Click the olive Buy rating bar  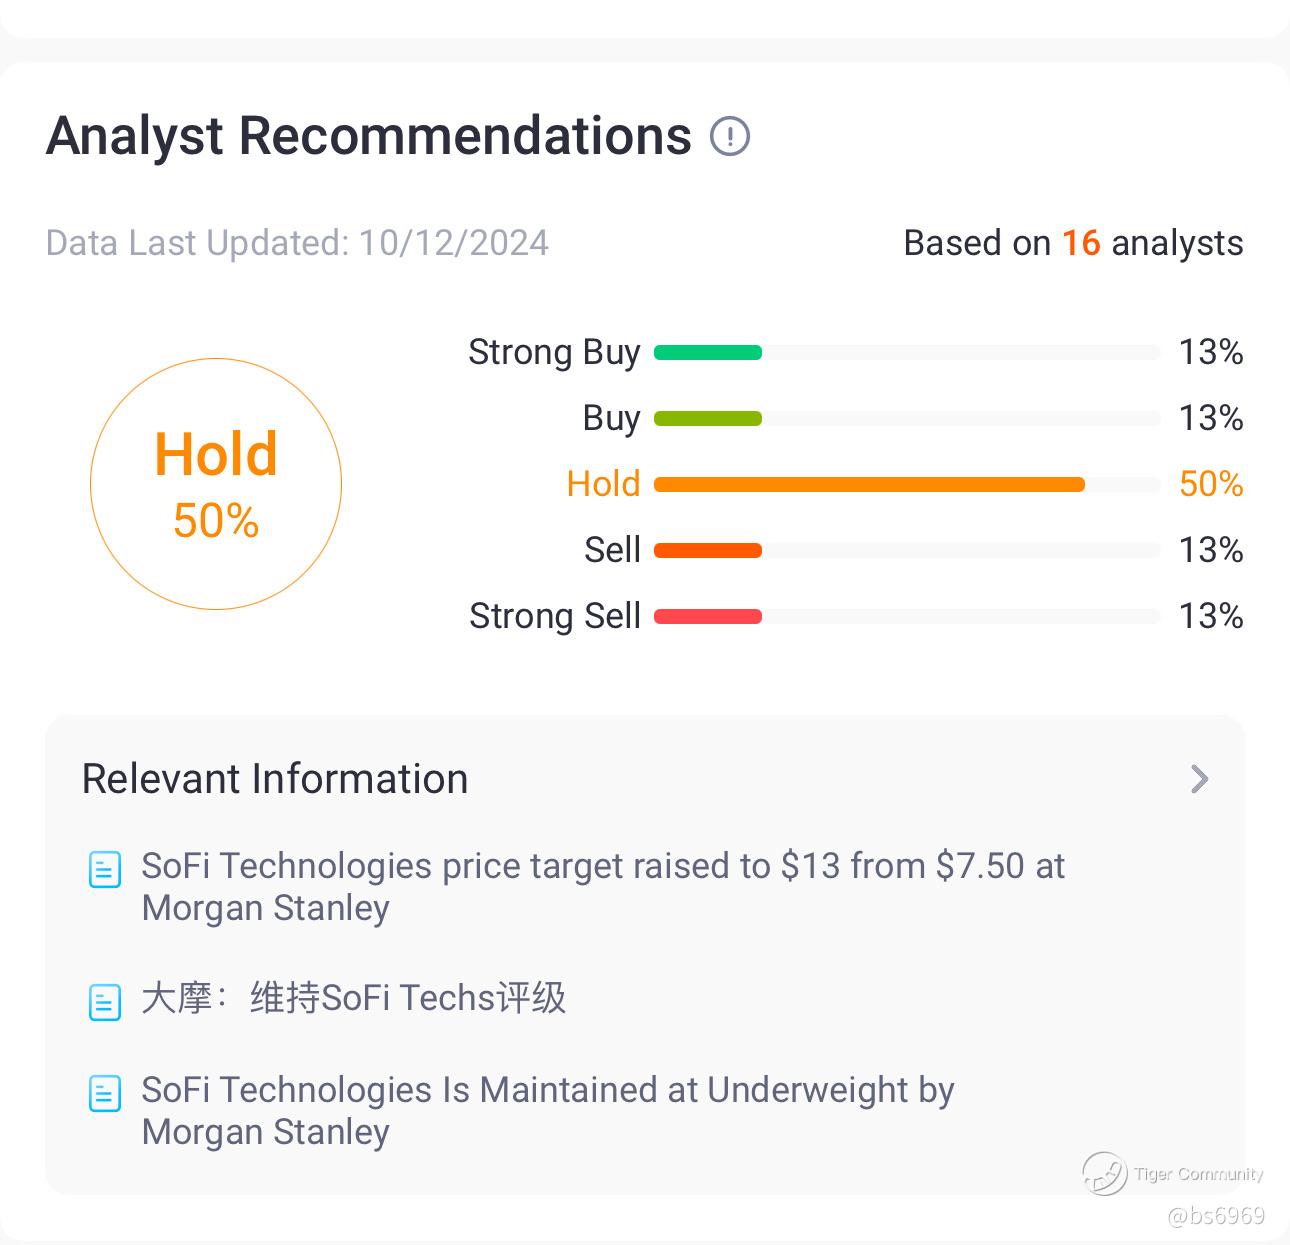point(708,418)
